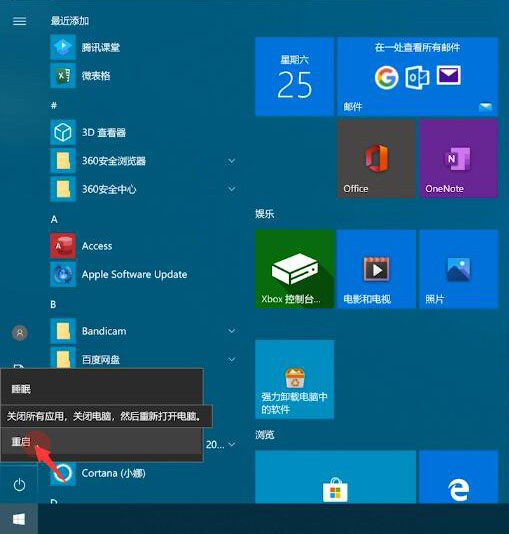Open the hamburger menu at top left
509x534 pixels.
(x=19, y=21)
